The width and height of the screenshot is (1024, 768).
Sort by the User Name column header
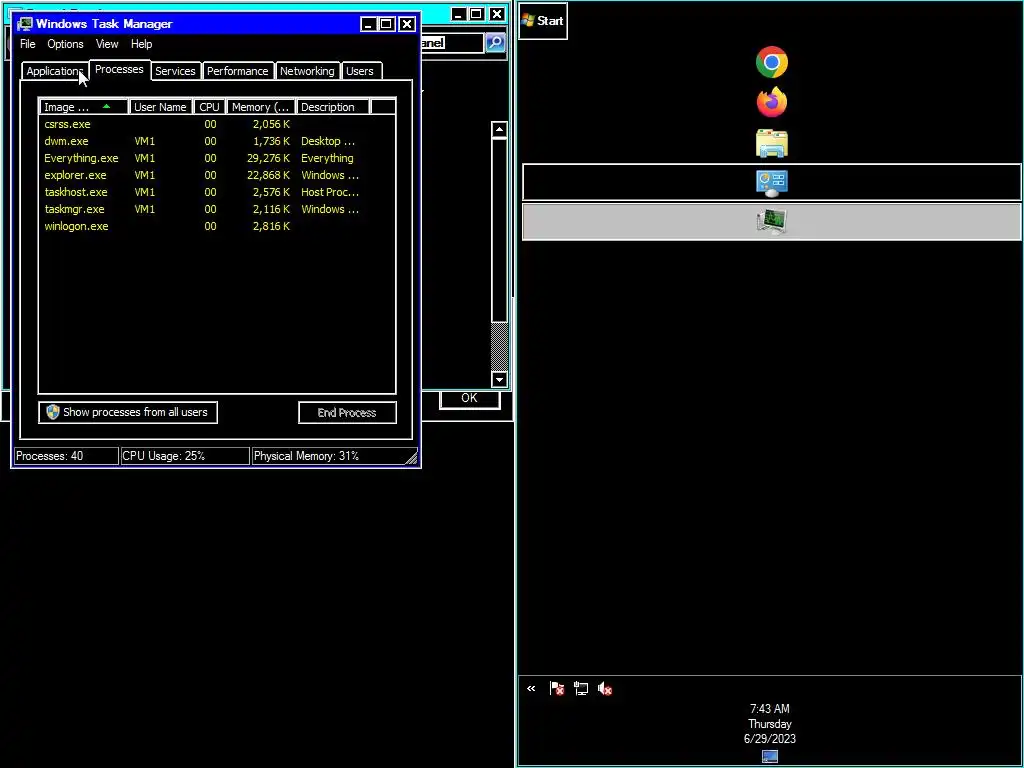[160, 107]
